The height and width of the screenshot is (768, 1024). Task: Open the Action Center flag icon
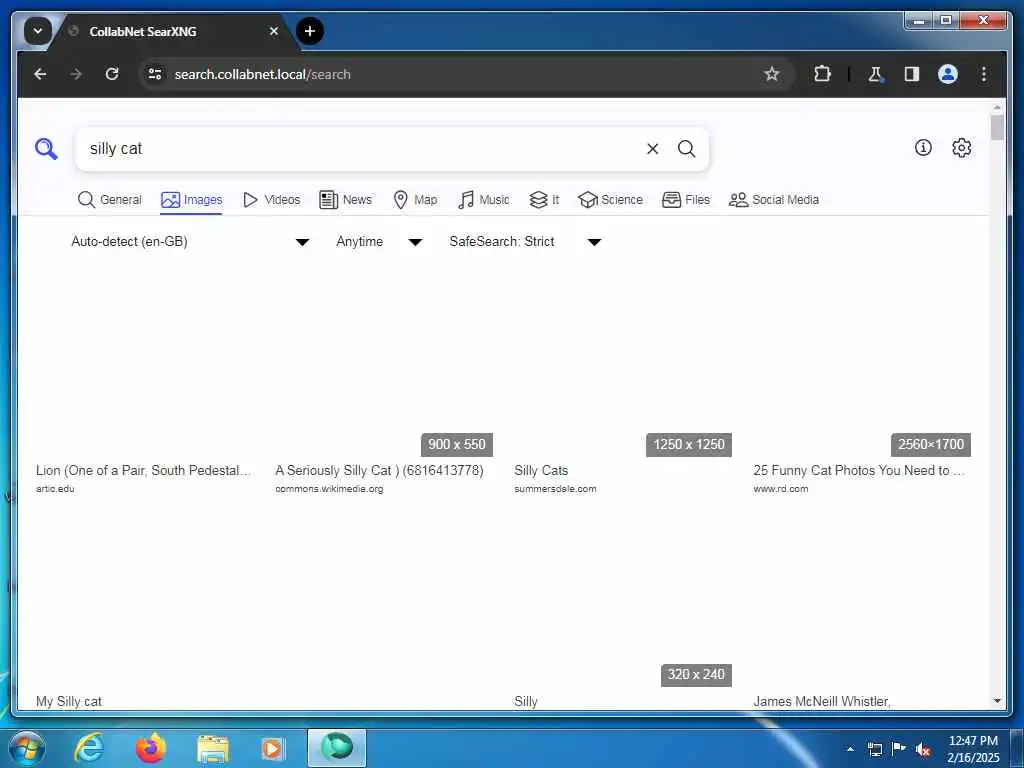(x=899, y=748)
